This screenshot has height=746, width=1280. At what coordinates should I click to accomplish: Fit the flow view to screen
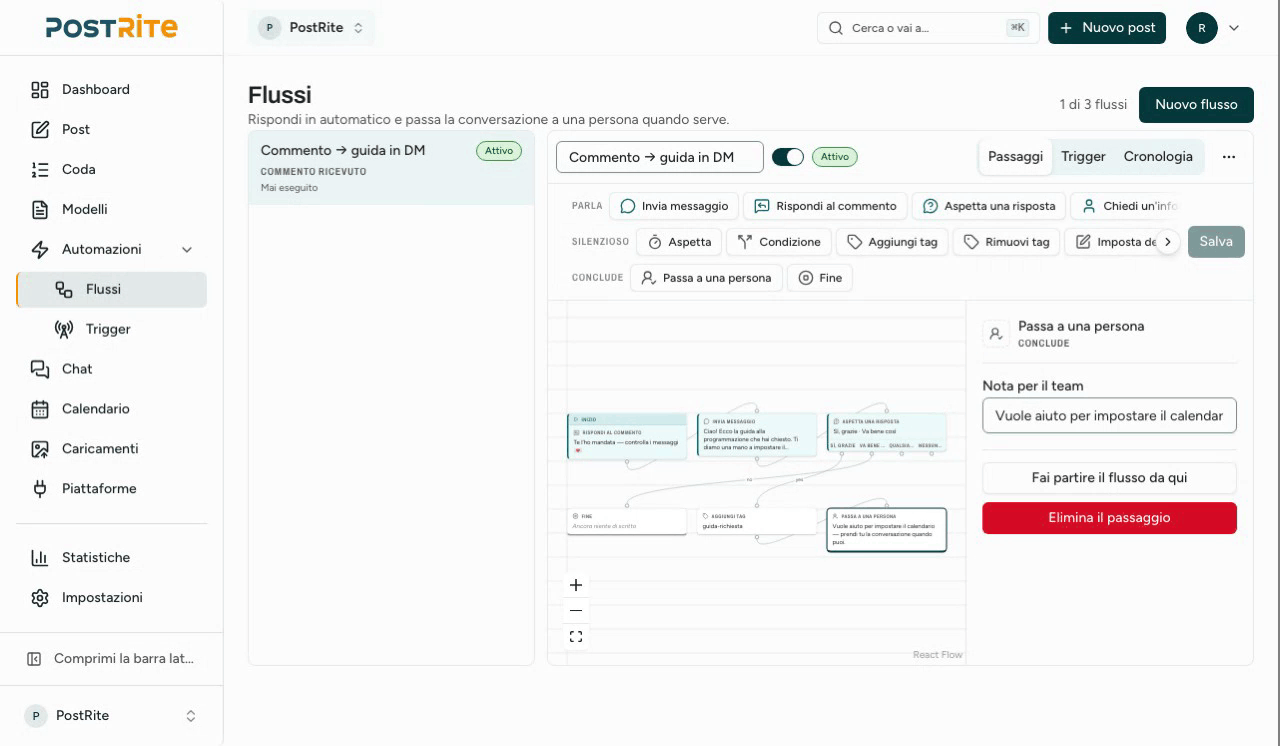(575, 637)
